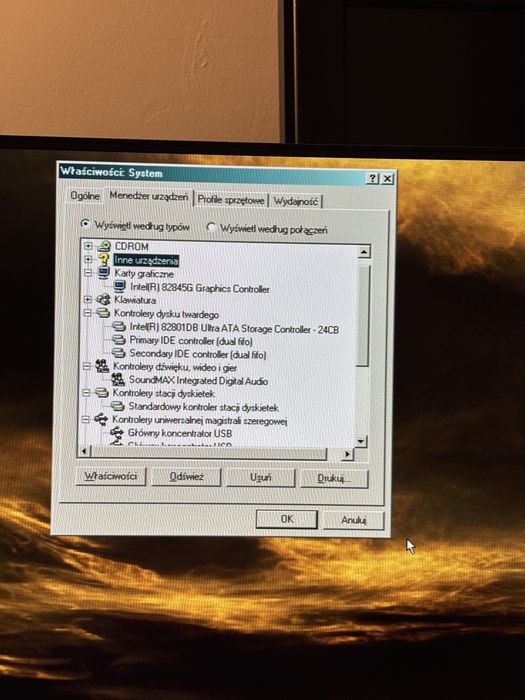Image resolution: width=525 pixels, height=700 pixels.
Task: Select the fully visible Główny koncentrator USB text
Action: (x=179, y=433)
